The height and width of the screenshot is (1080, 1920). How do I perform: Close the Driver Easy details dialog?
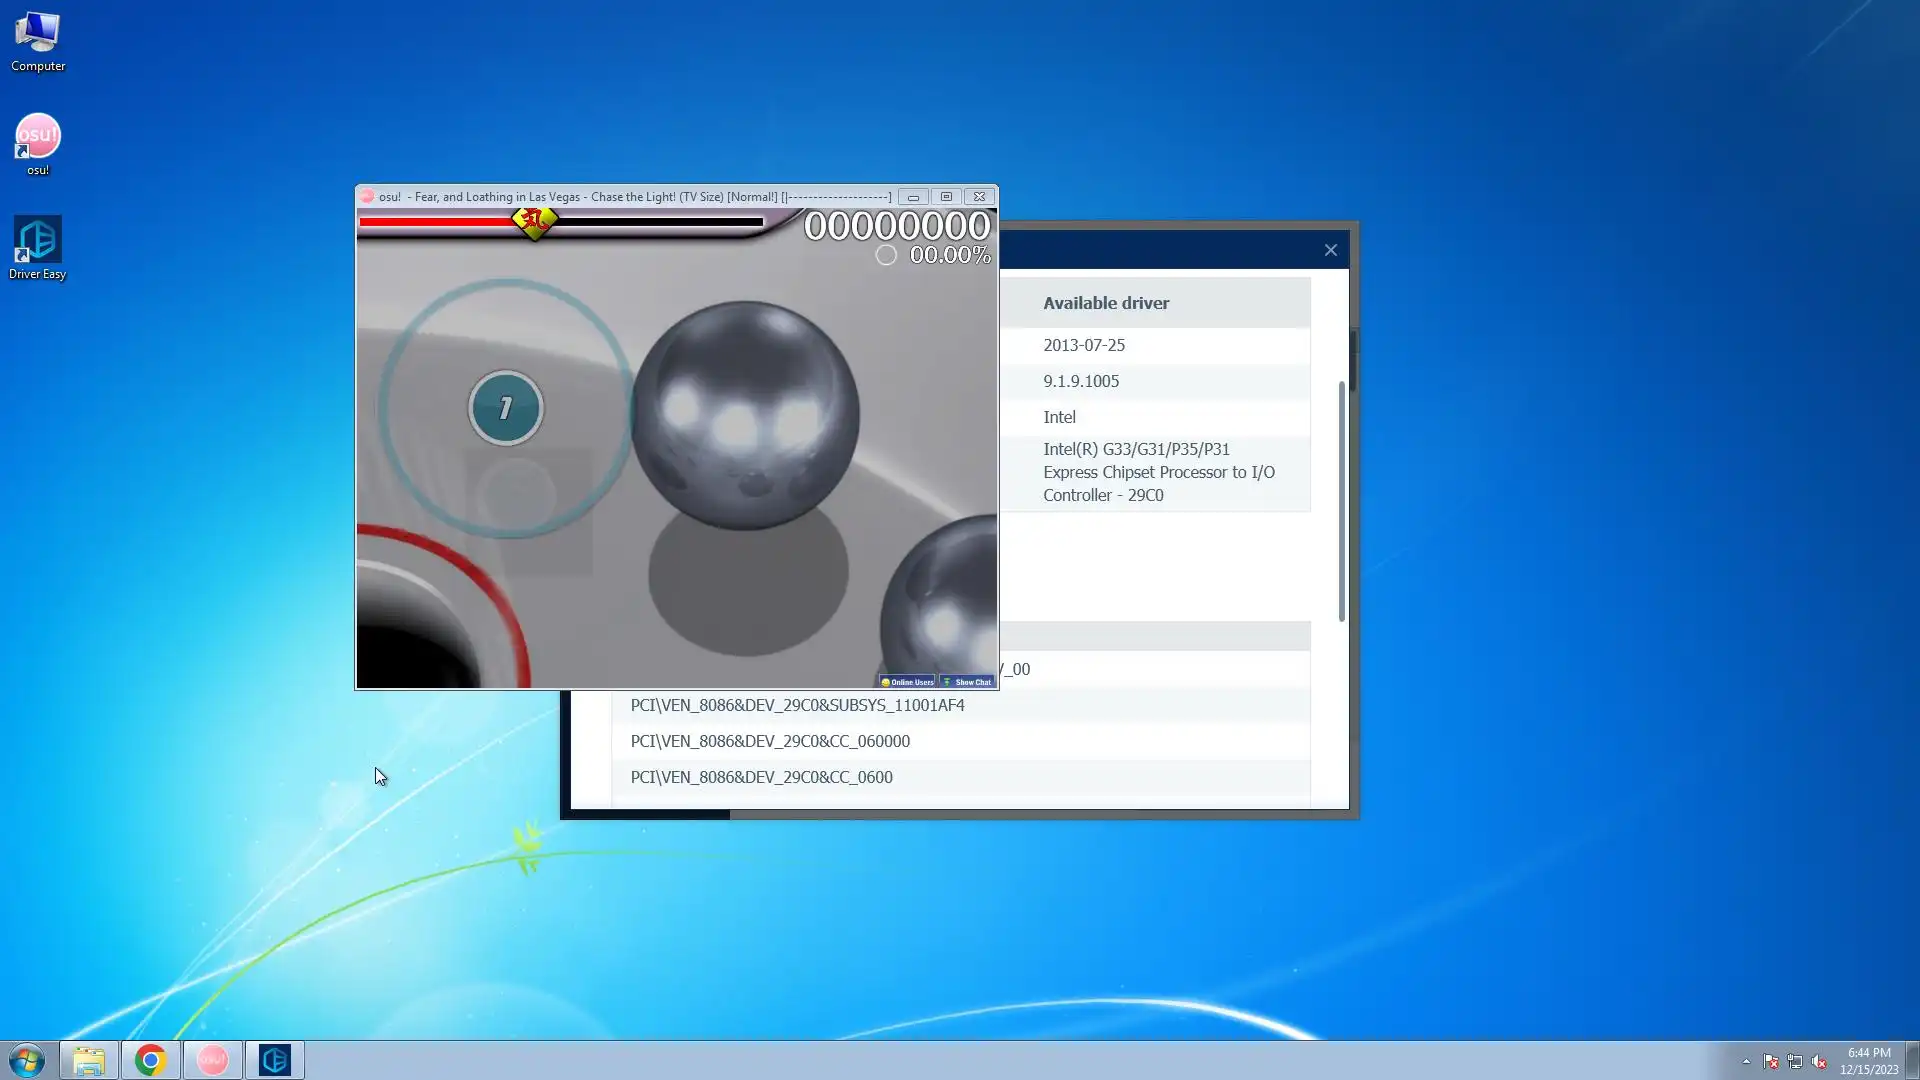coord(1330,250)
